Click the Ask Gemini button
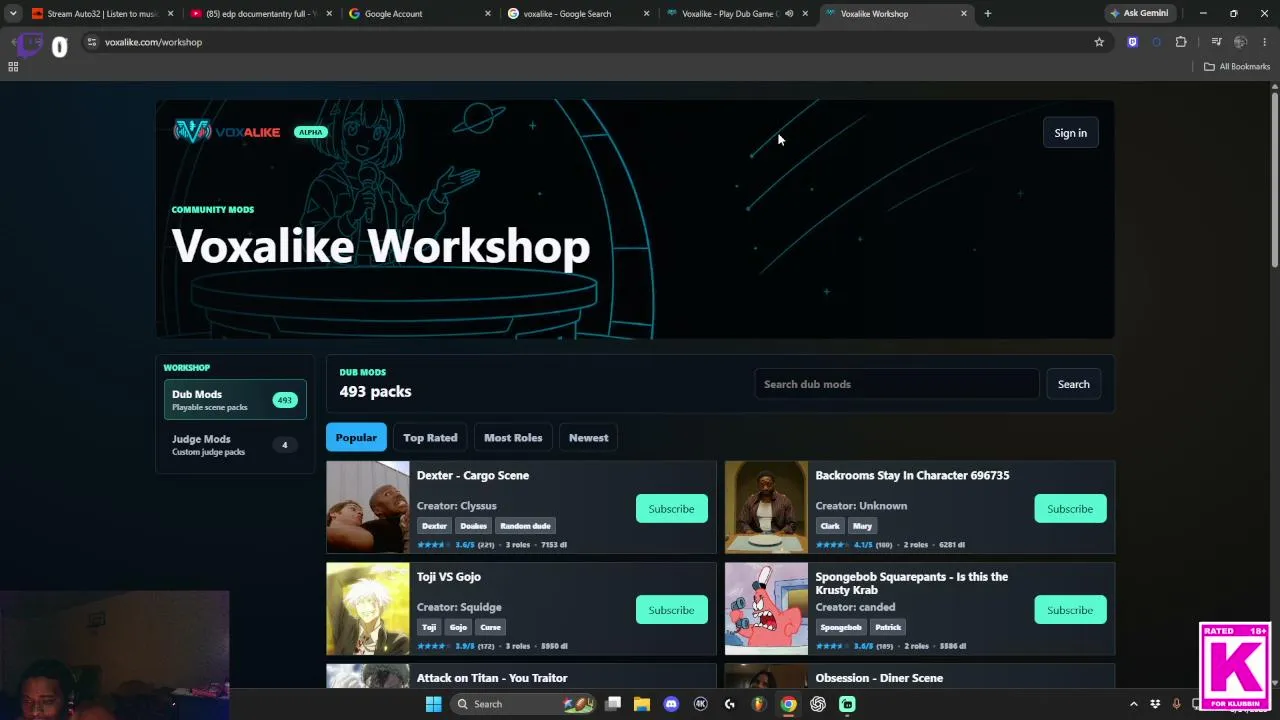The image size is (1280, 720). 1139,14
